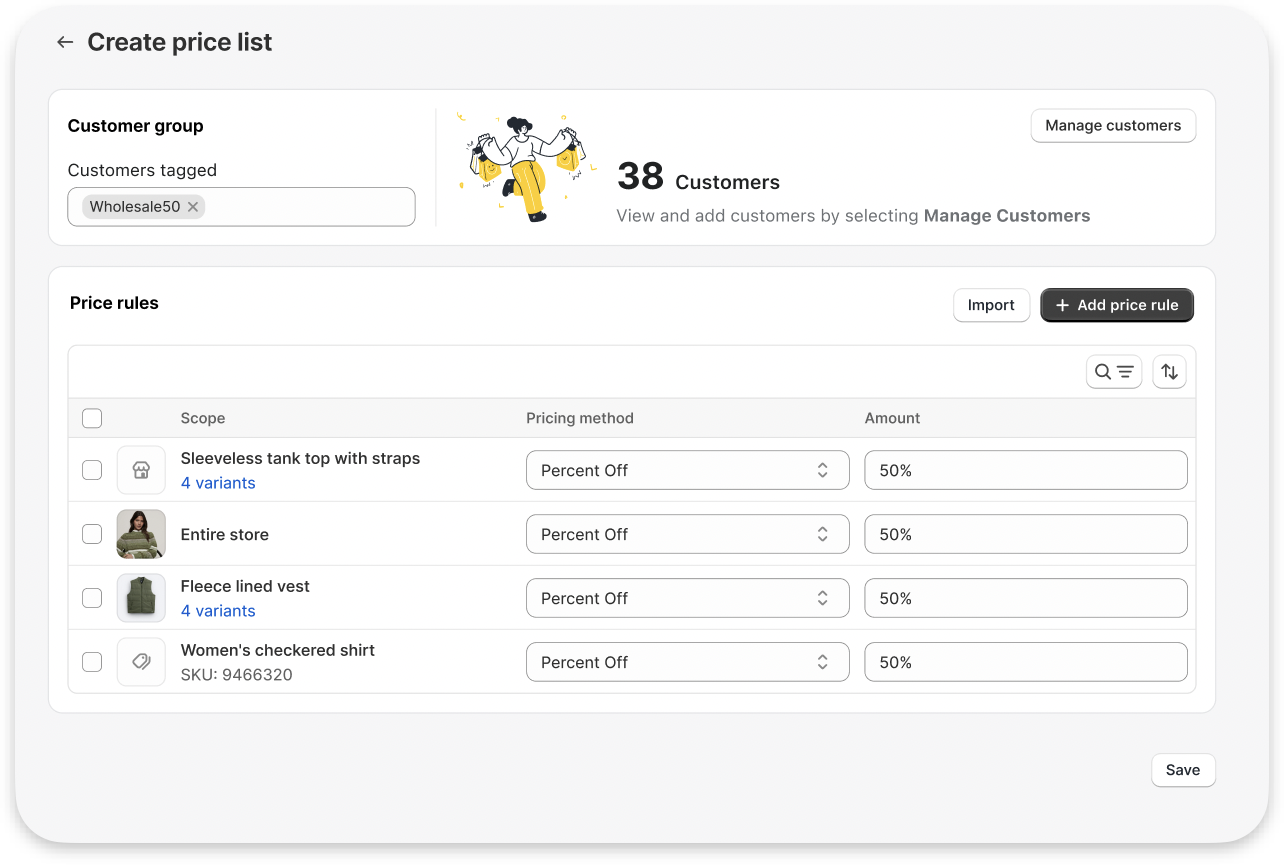Image resolution: width=1284 pixels, height=868 pixels.
Task: Open pricing method dropdown for Sleeveless tank top
Action: 687,470
